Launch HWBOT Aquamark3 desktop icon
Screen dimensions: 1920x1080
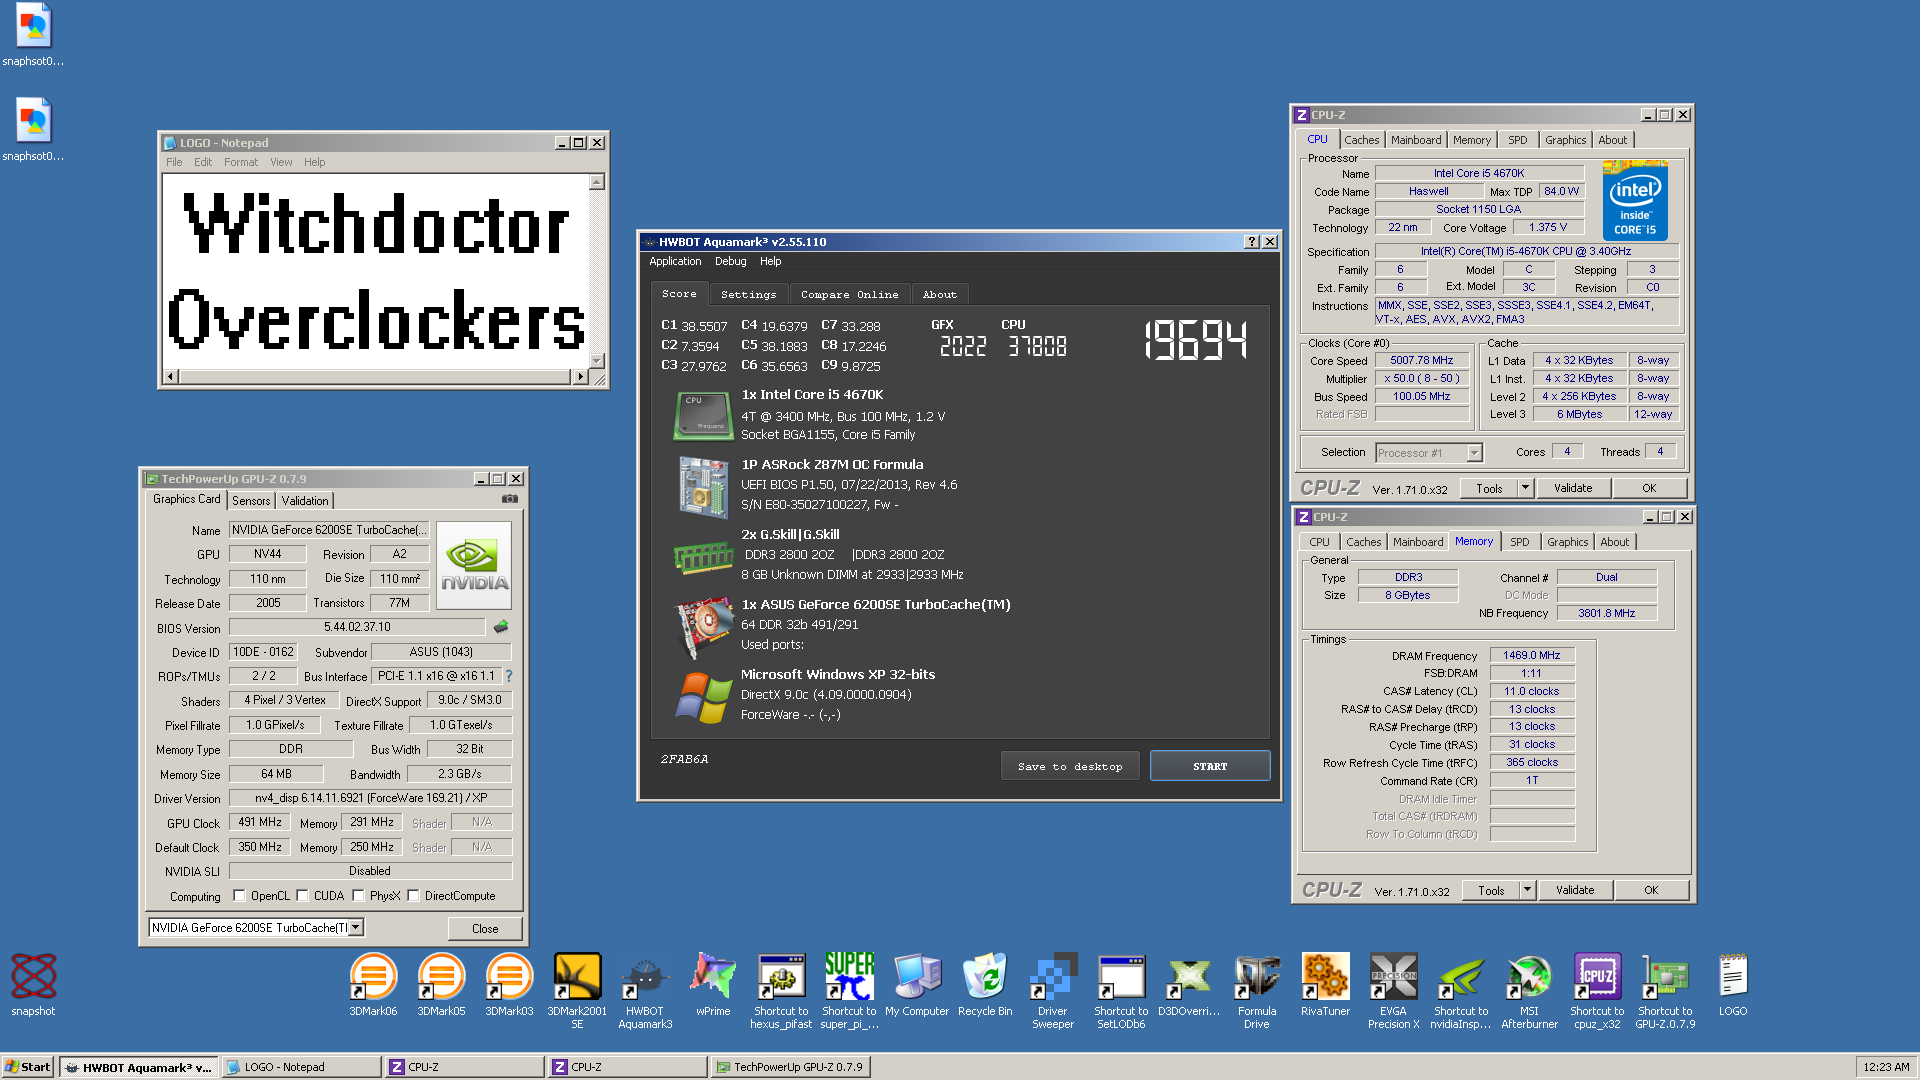(645, 990)
